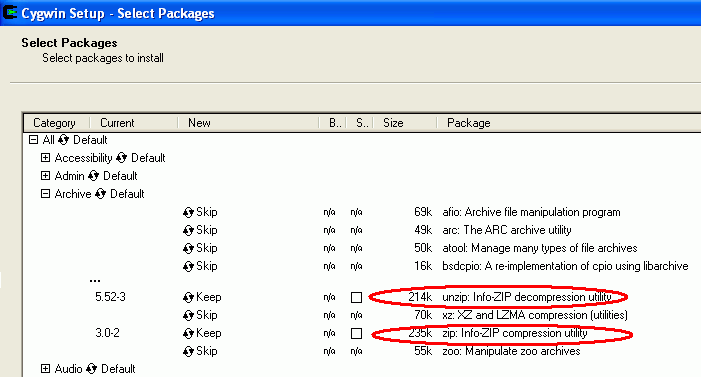The width and height of the screenshot is (701, 377).
Task: Check the source box for unzip
Action: [x=356, y=297]
